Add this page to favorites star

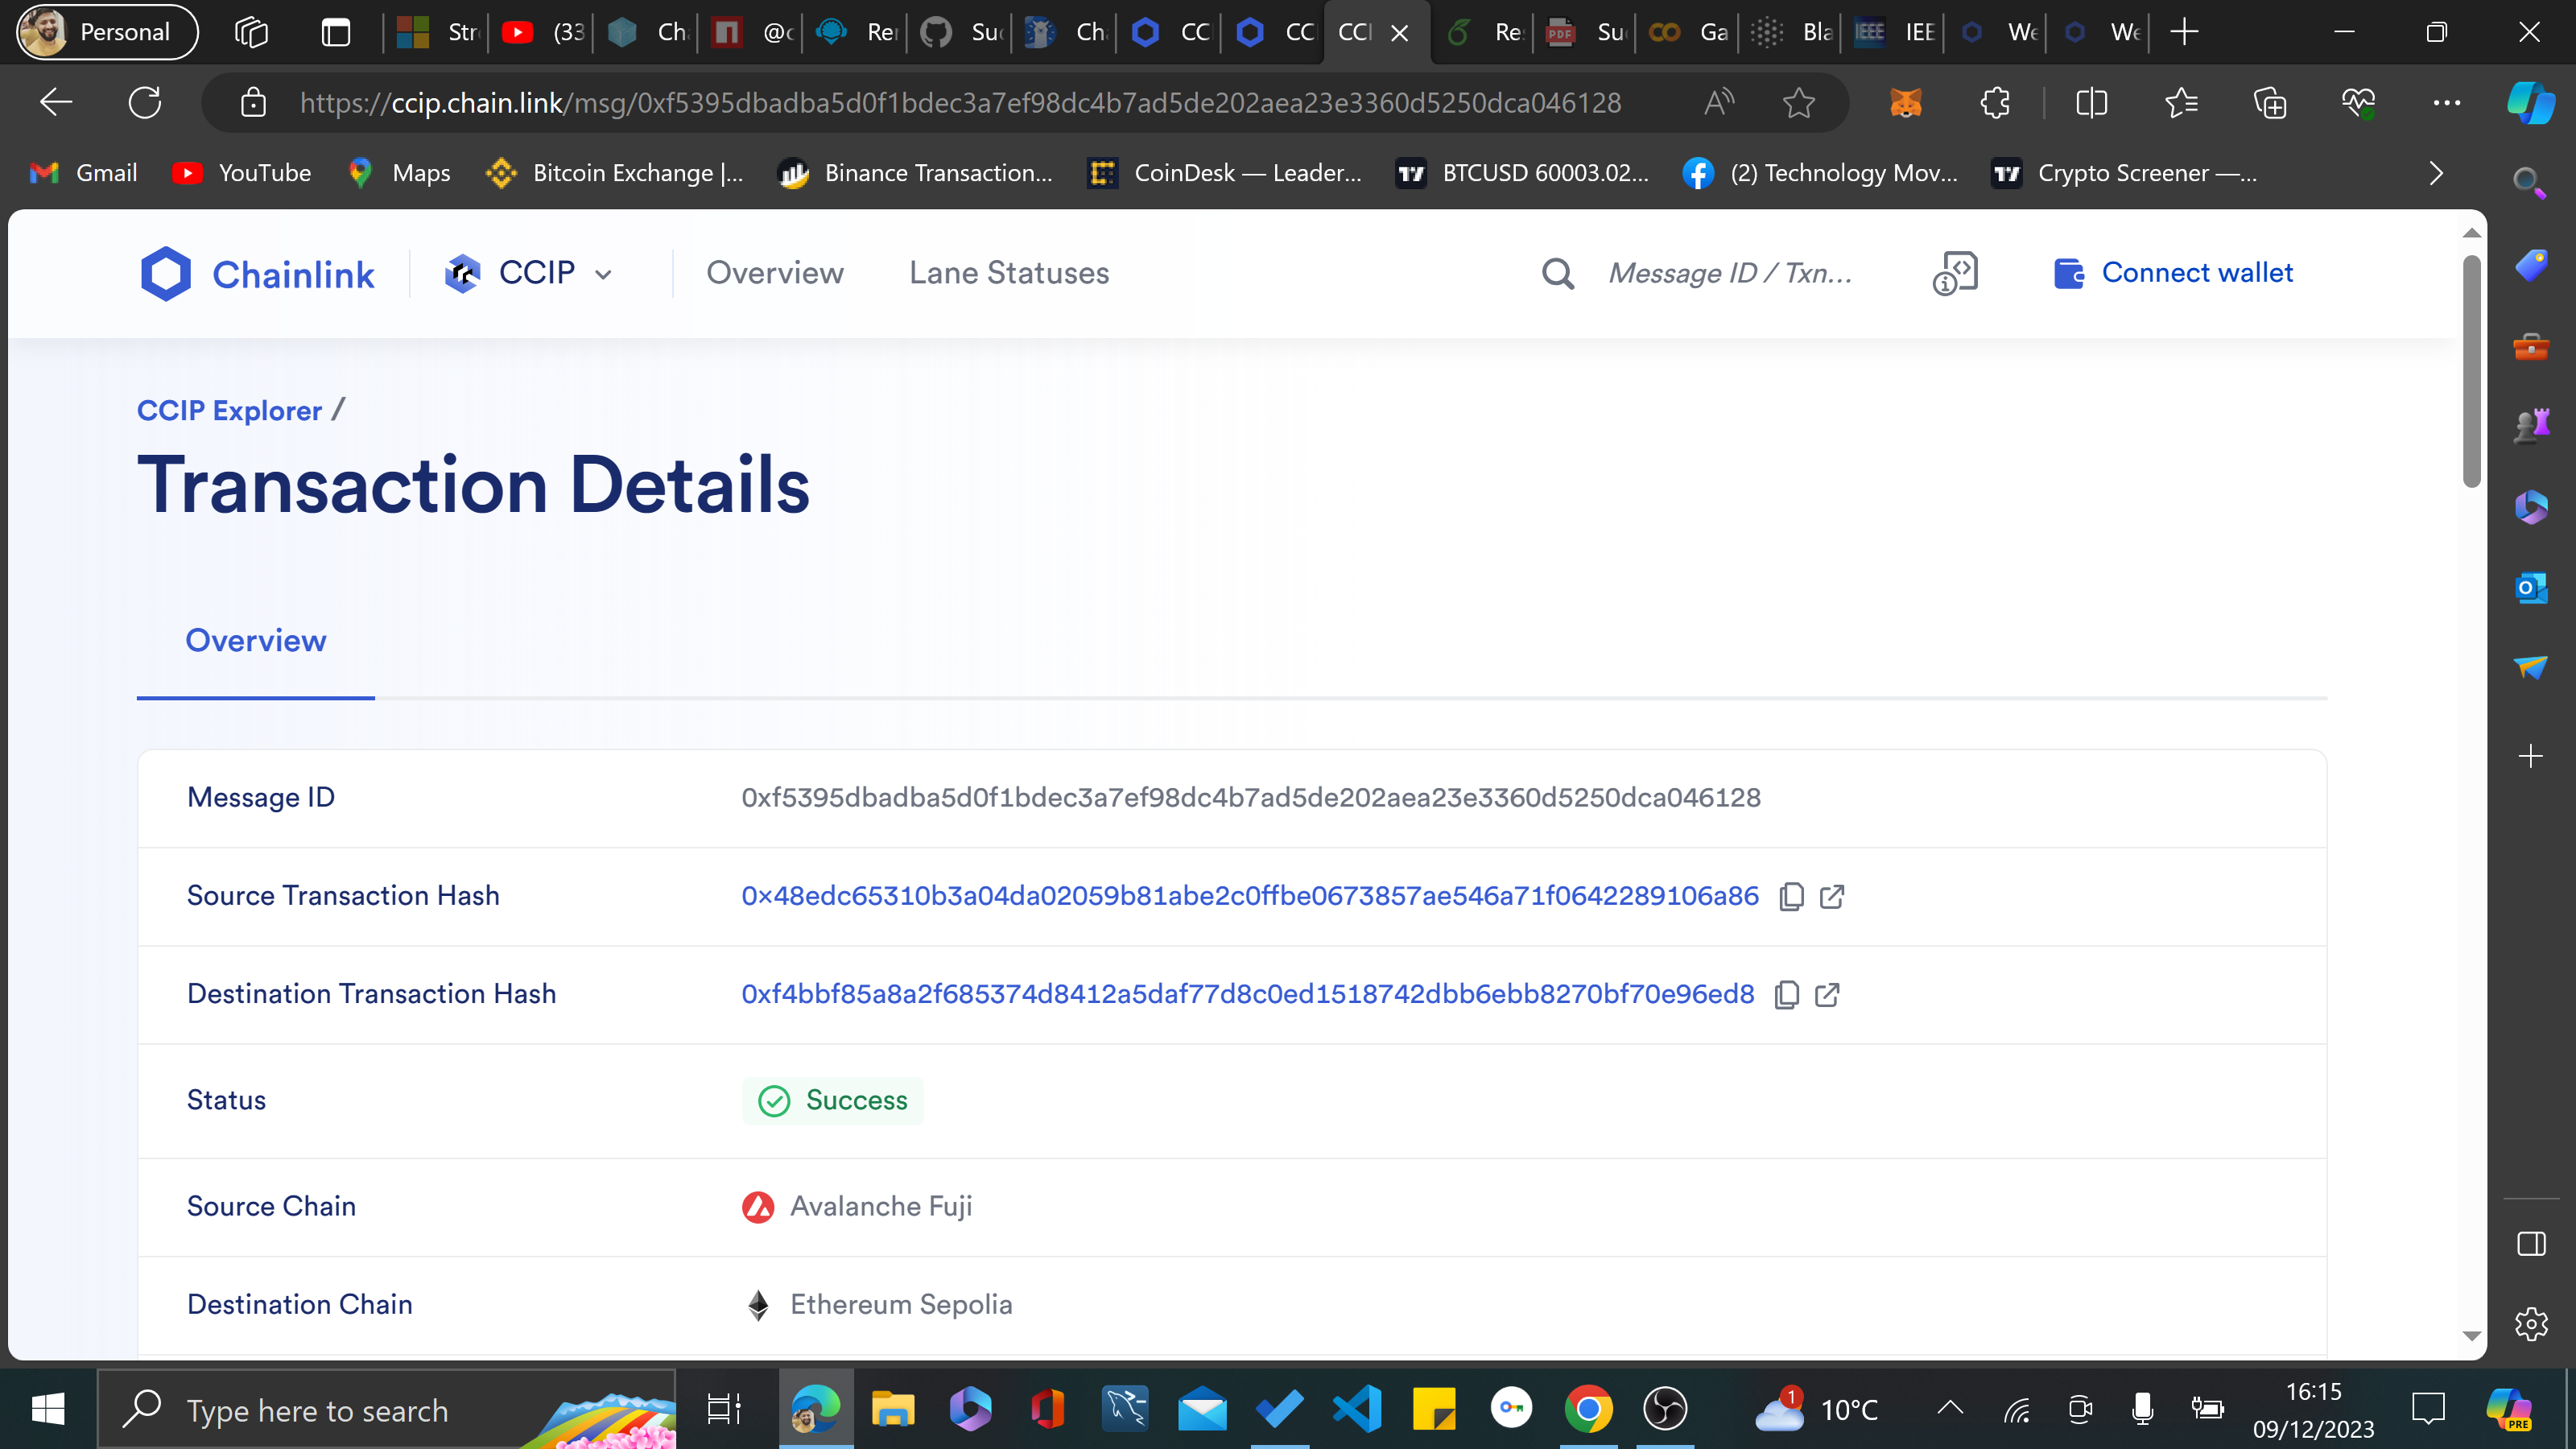(1798, 103)
